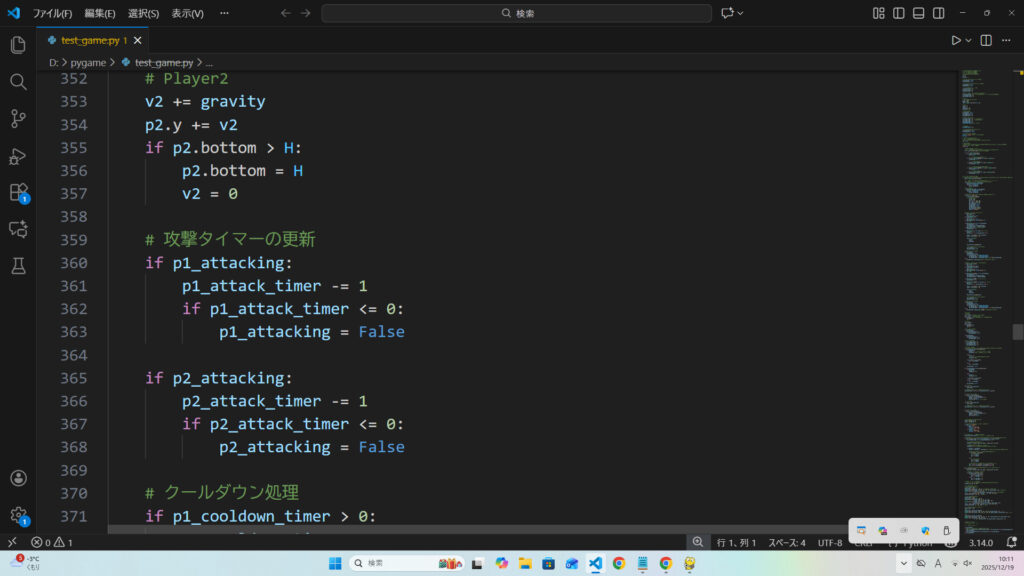The width and height of the screenshot is (1024, 576).
Task: Run the Python file with play button
Action: 956,40
